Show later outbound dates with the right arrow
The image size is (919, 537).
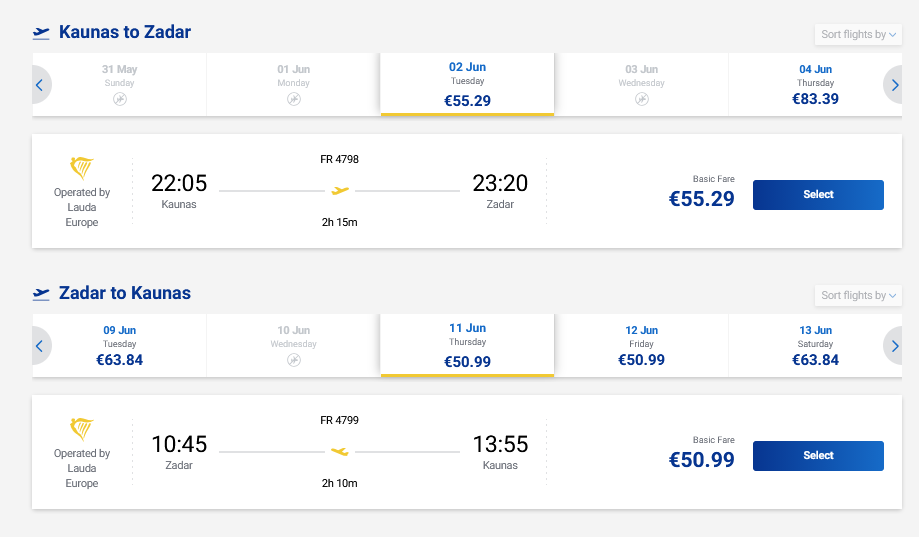coord(893,85)
